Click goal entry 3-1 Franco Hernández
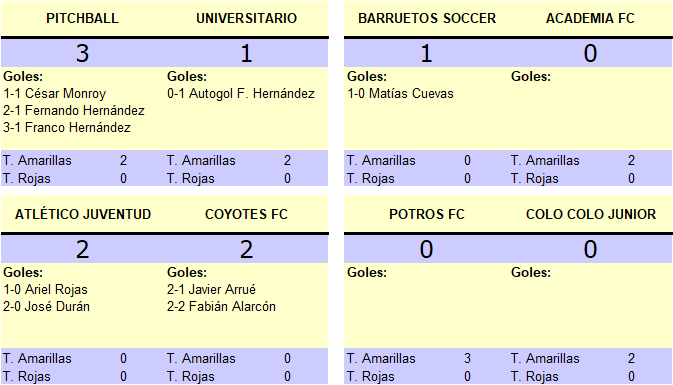The width and height of the screenshot is (673, 385). pos(67,127)
